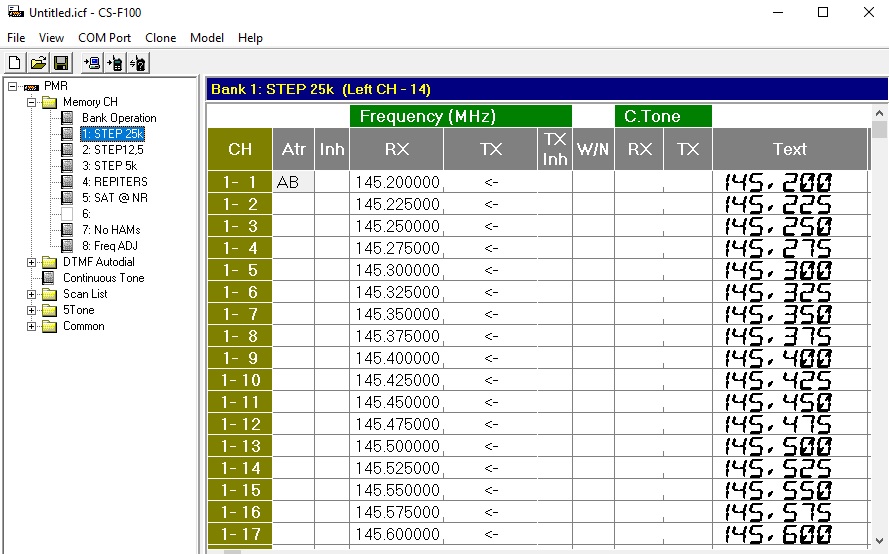Image resolution: width=889 pixels, height=554 pixels.
Task: Expand the 5Tone folder
Action: click(x=32, y=310)
